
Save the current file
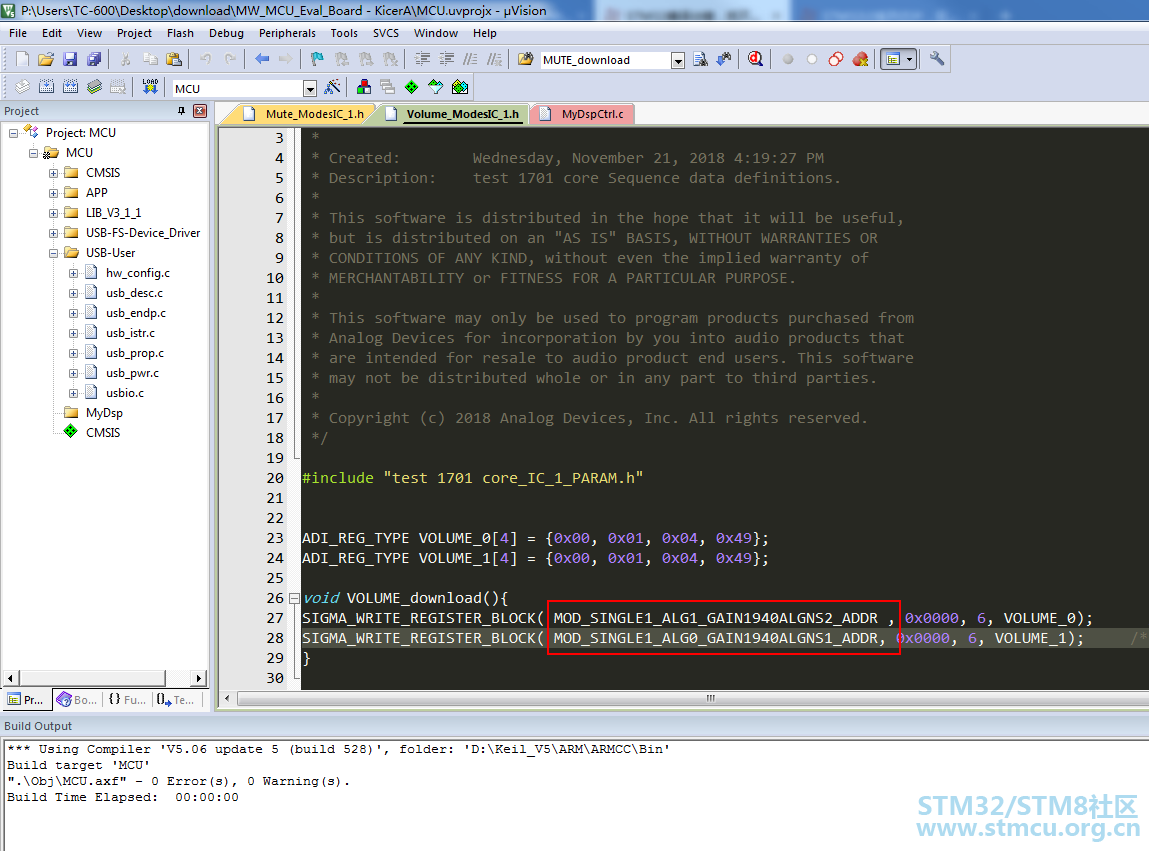click(70, 59)
